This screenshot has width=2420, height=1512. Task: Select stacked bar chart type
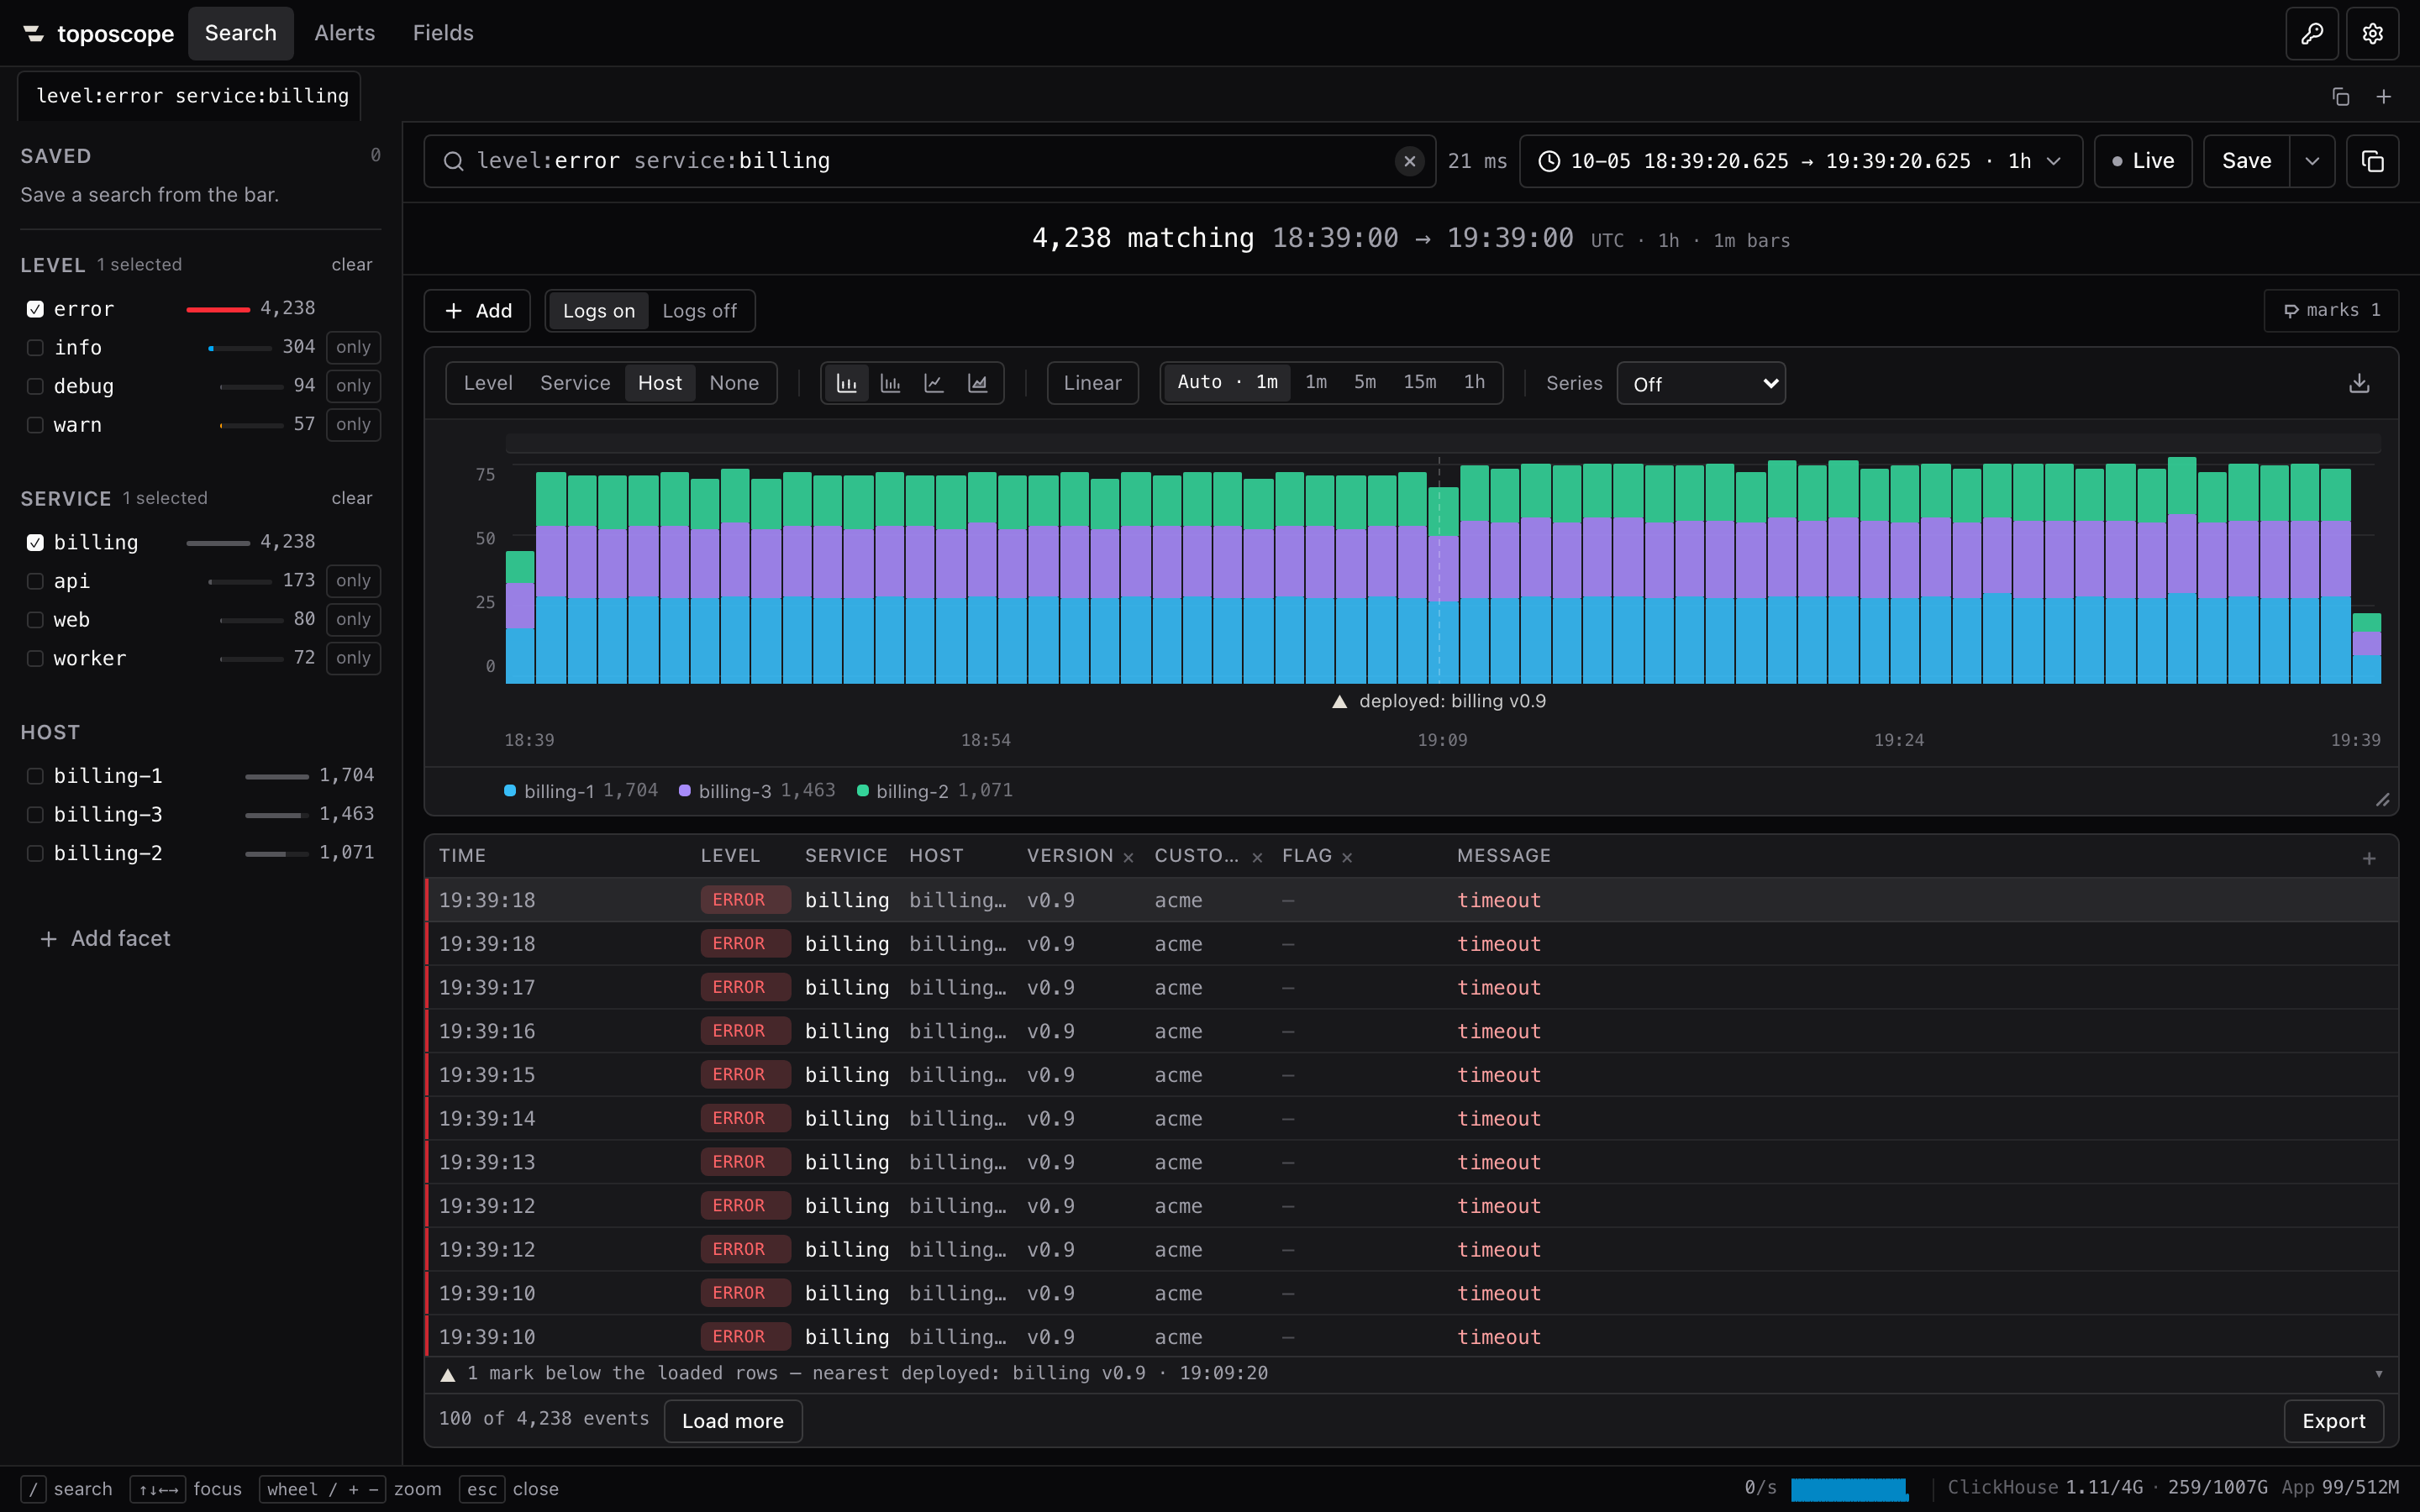[847, 383]
